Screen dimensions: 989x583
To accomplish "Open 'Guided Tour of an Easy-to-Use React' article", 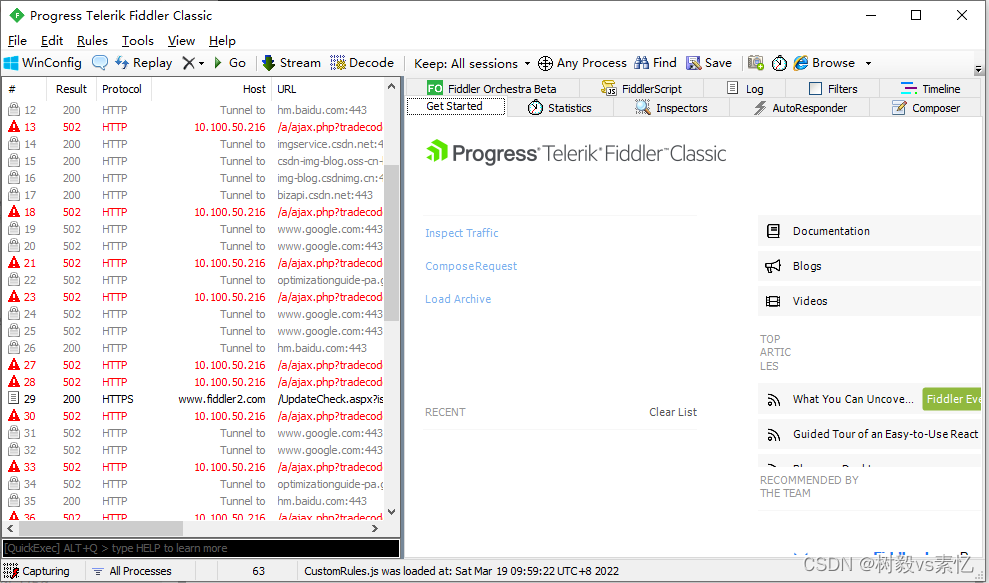I will 886,434.
